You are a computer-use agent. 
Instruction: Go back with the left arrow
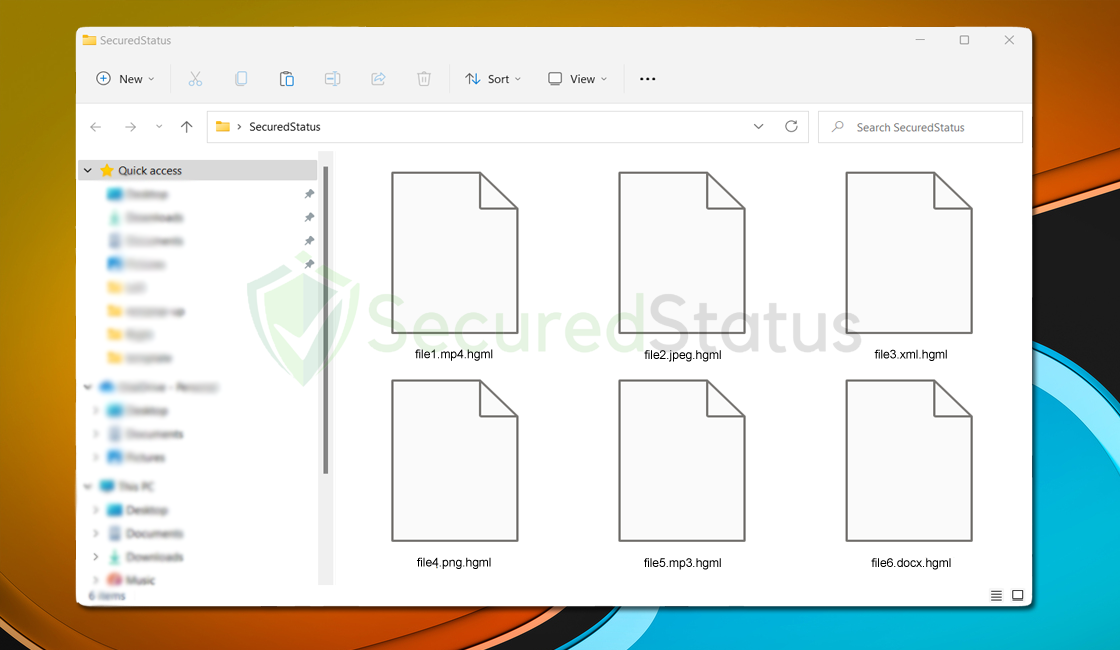click(x=96, y=127)
